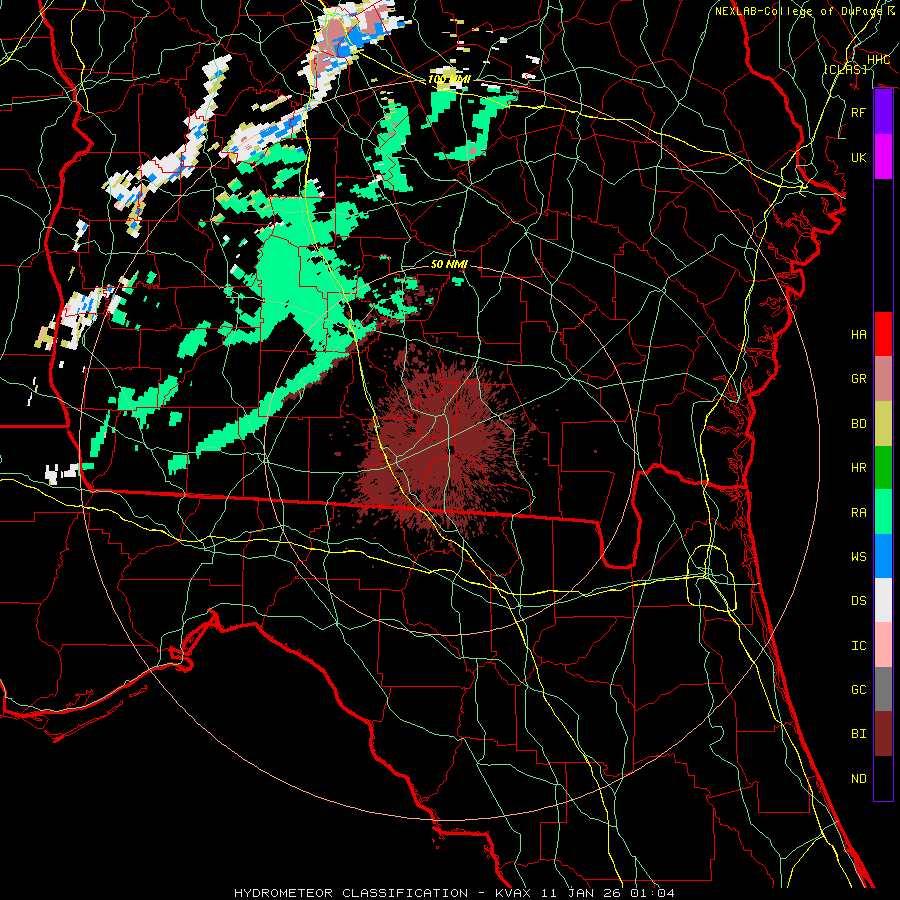Viewport: 900px width, 900px height.
Task: Click the HHC product label
Action: pyautogui.click(x=878, y=59)
